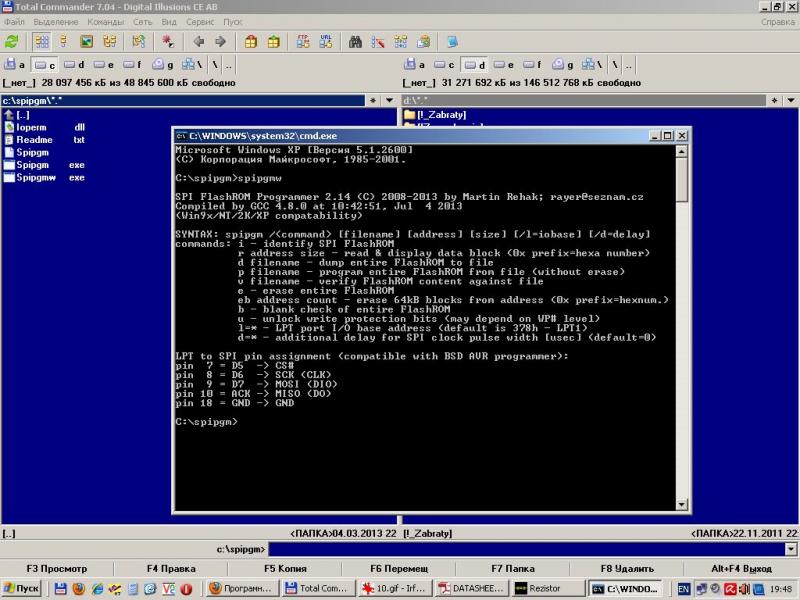Select the Spipgmw exe file in left panel

pos(44,178)
